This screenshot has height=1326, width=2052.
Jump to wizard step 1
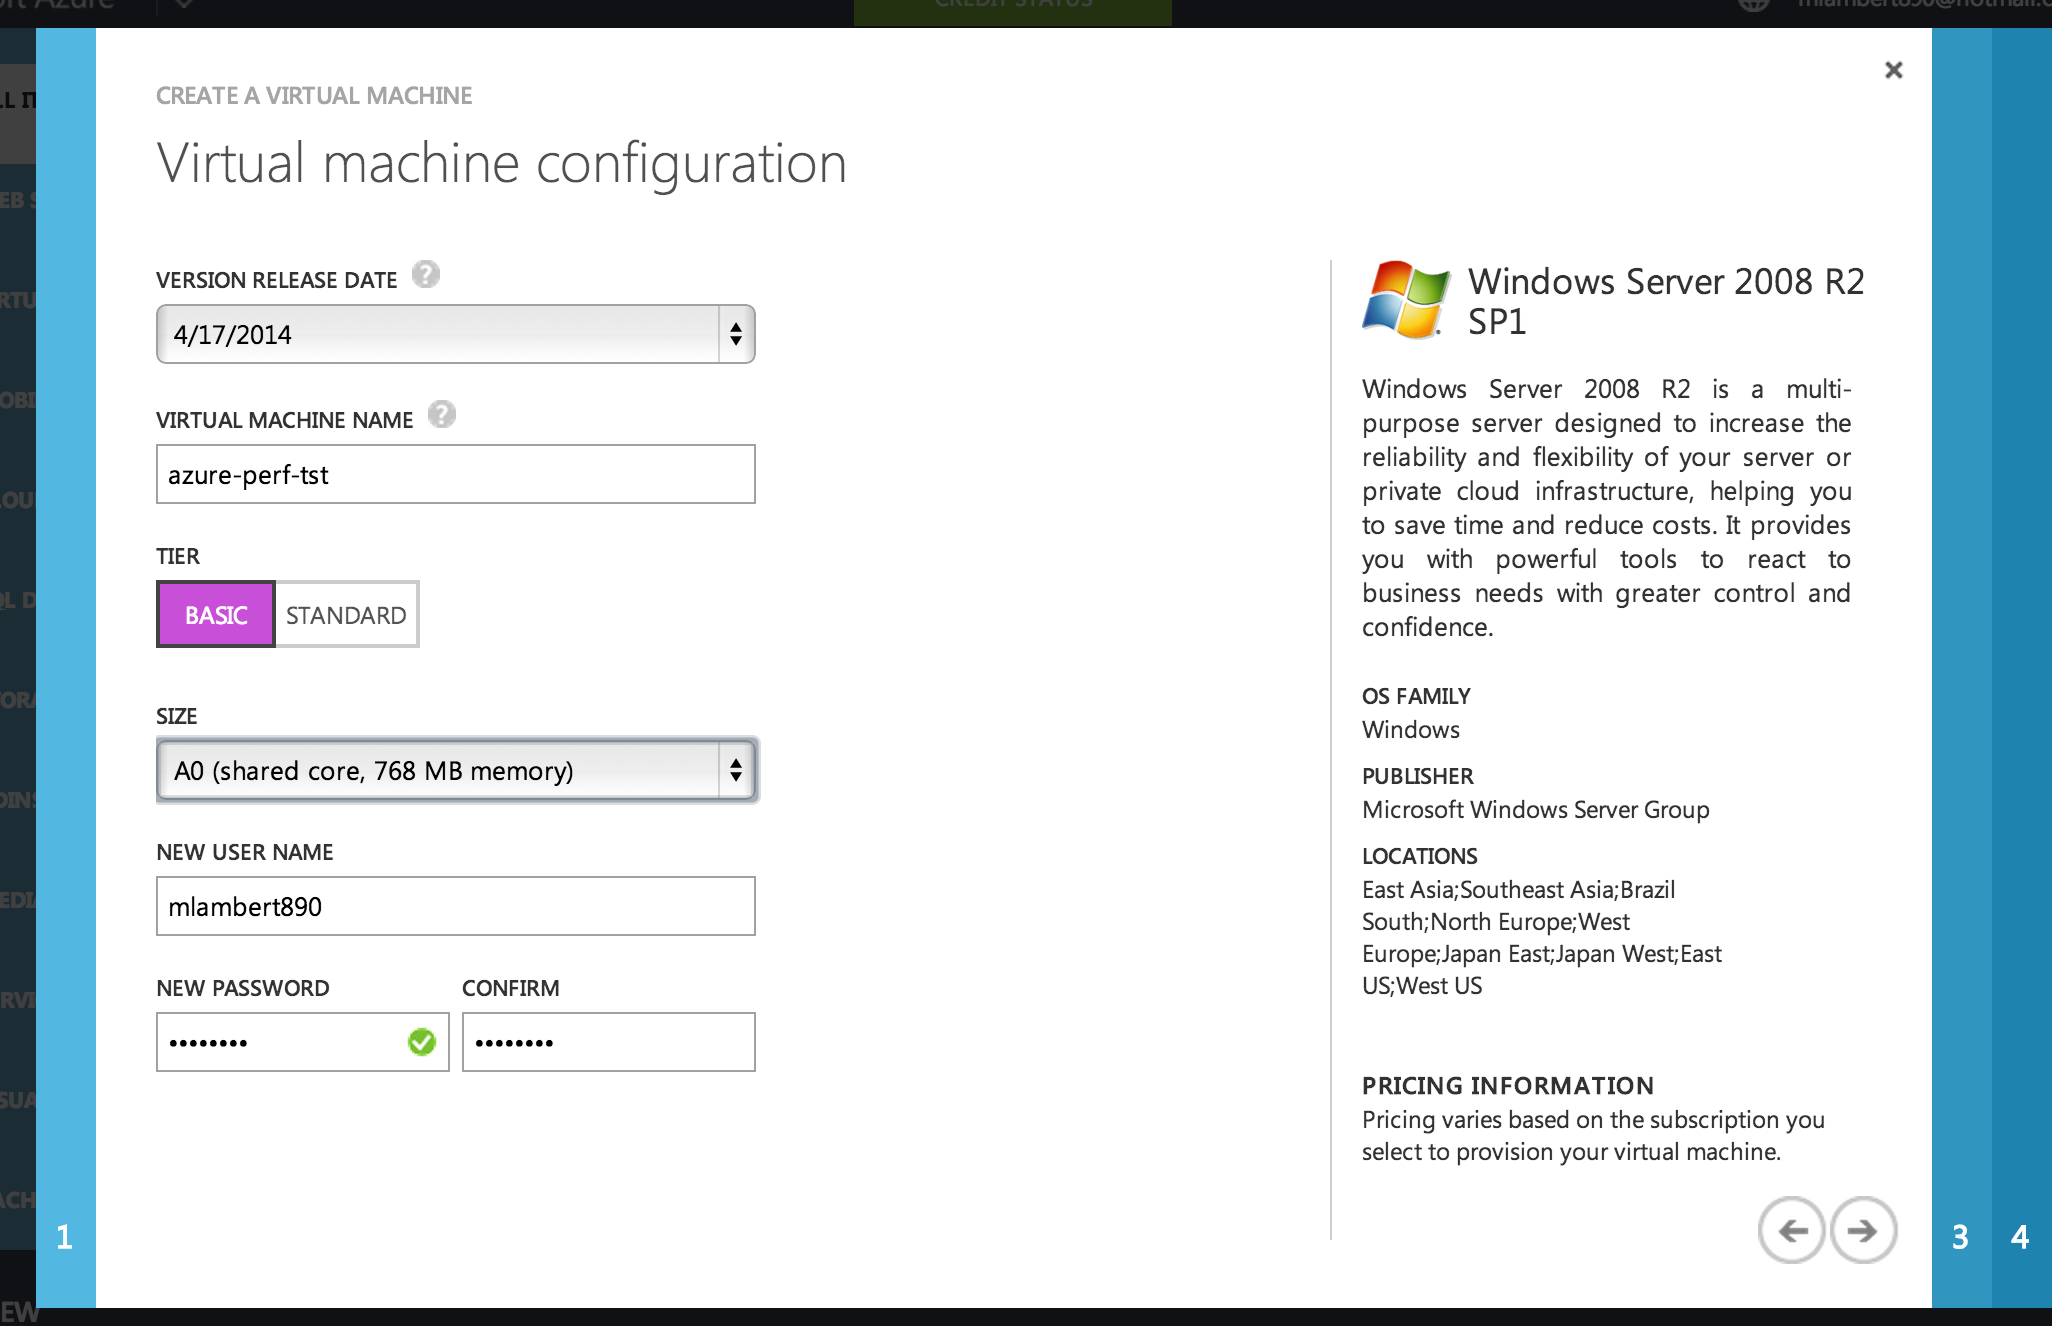pos(65,1237)
